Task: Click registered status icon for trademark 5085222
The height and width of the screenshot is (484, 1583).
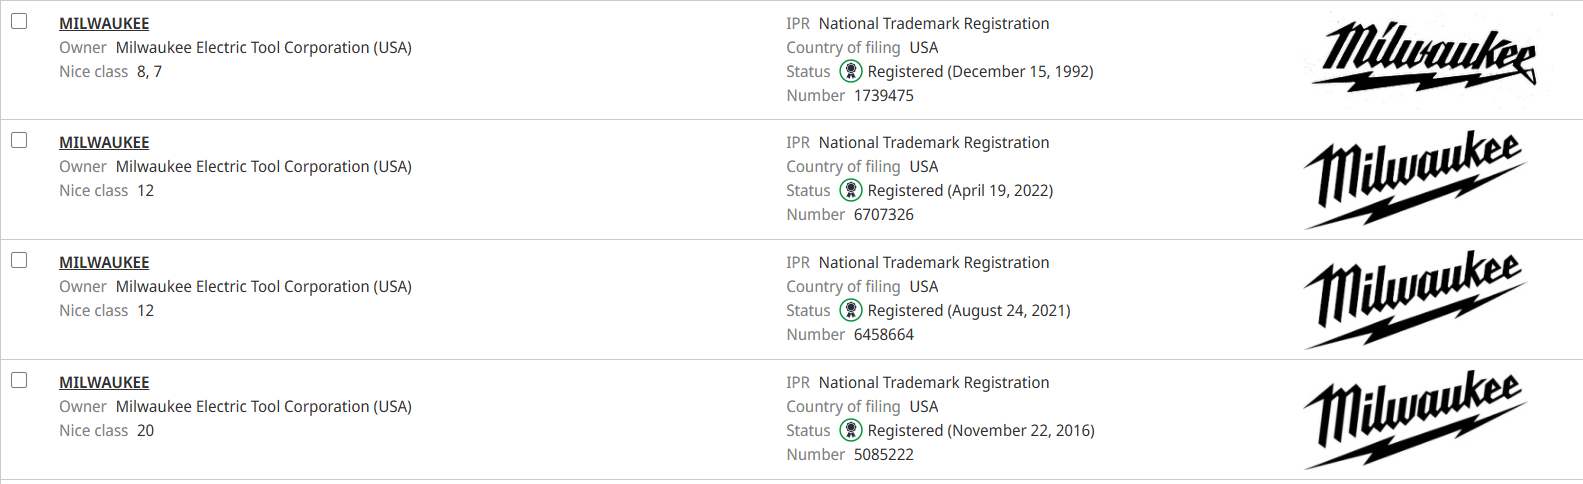Action: (x=850, y=430)
